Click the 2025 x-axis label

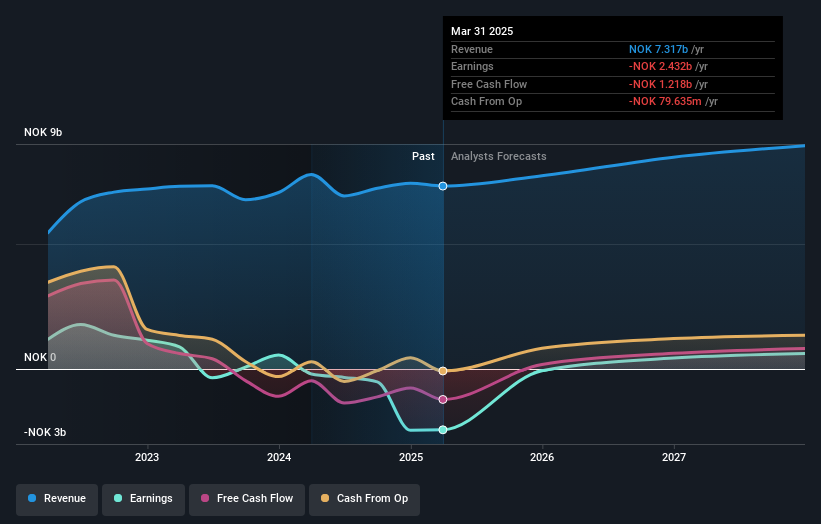click(x=411, y=458)
